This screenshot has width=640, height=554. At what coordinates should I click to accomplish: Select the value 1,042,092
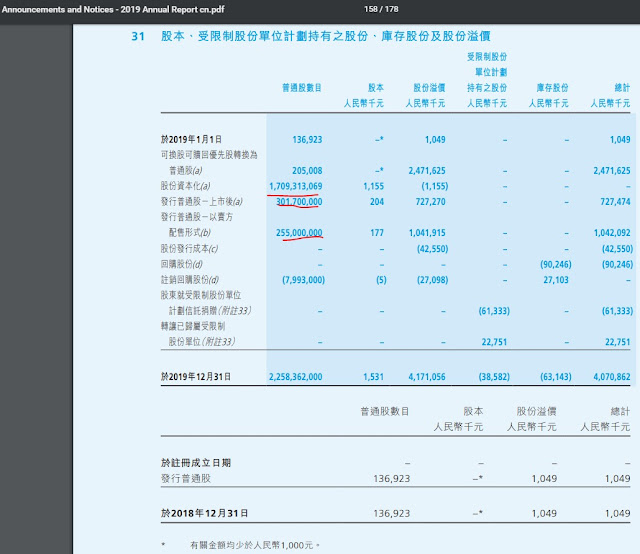[x=611, y=233]
